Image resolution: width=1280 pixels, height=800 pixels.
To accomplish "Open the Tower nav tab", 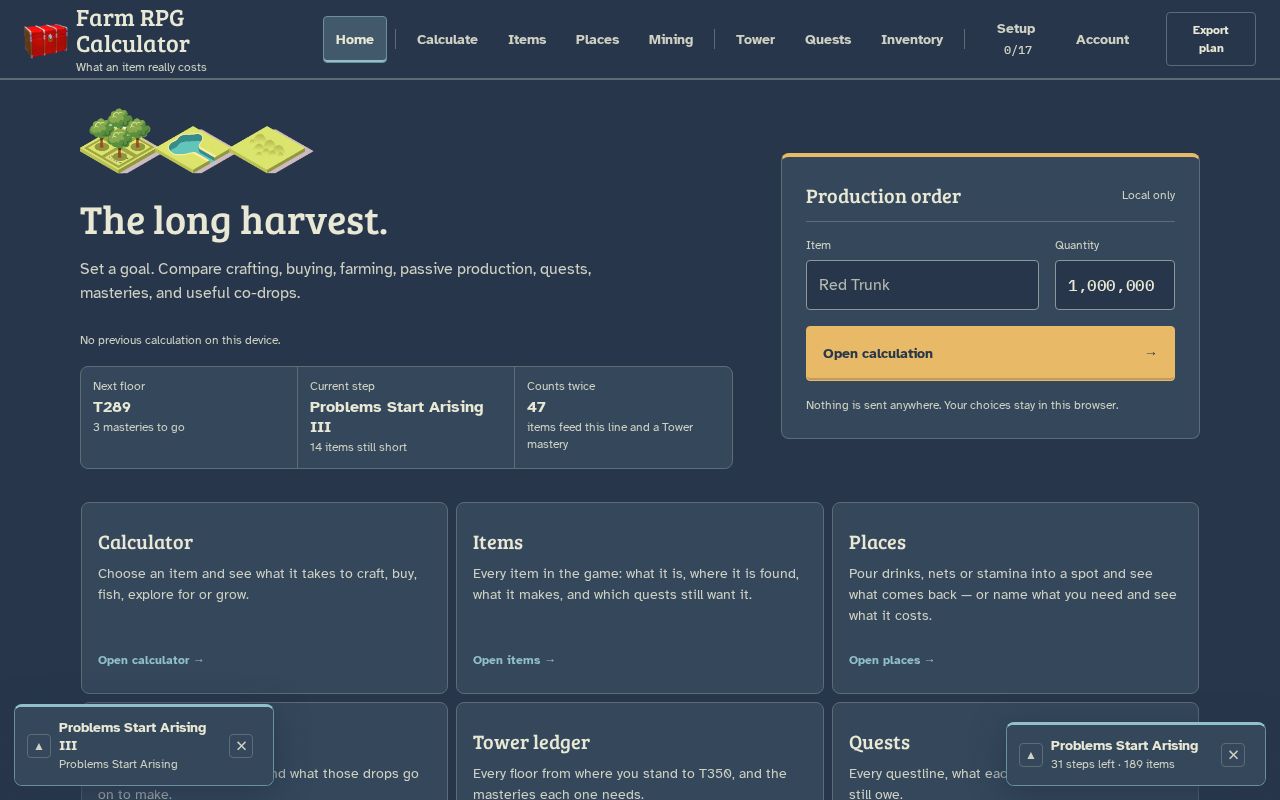I will [755, 40].
